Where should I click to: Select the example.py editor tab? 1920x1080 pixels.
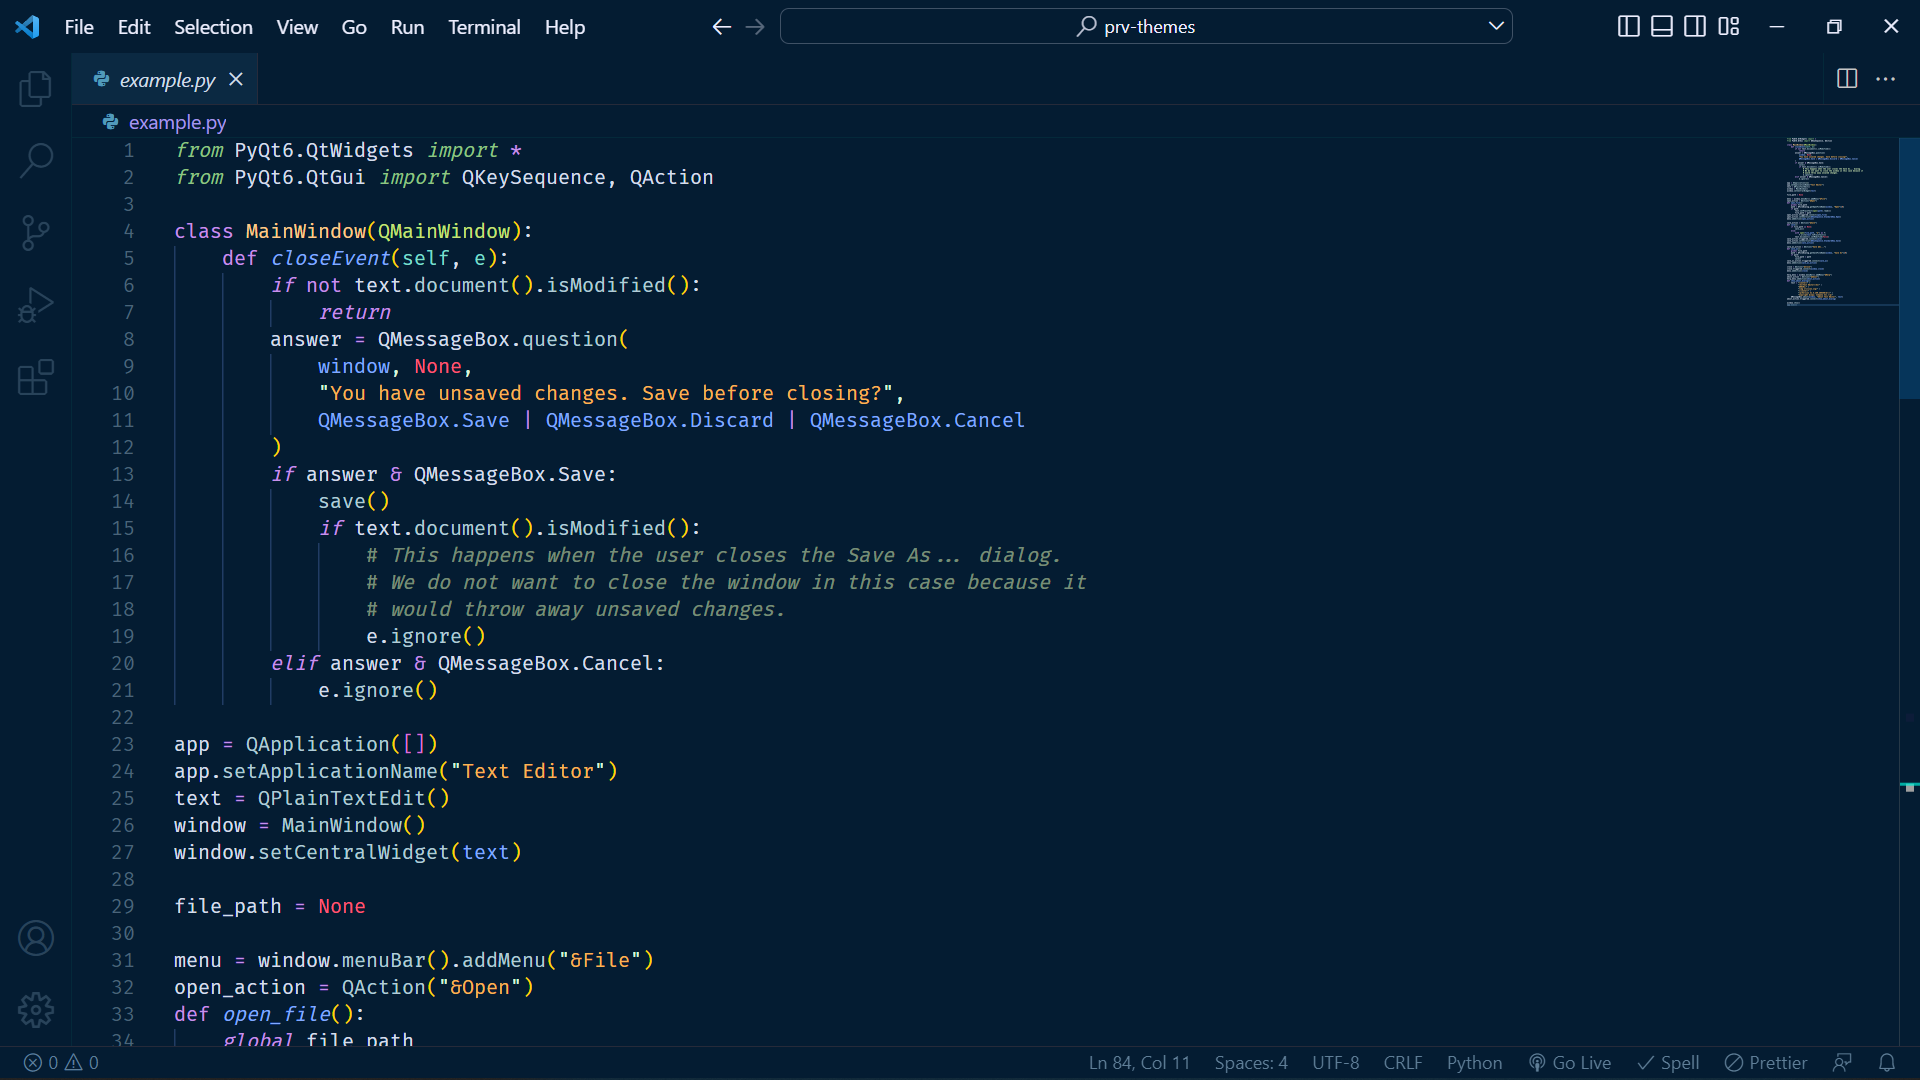(167, 80)
